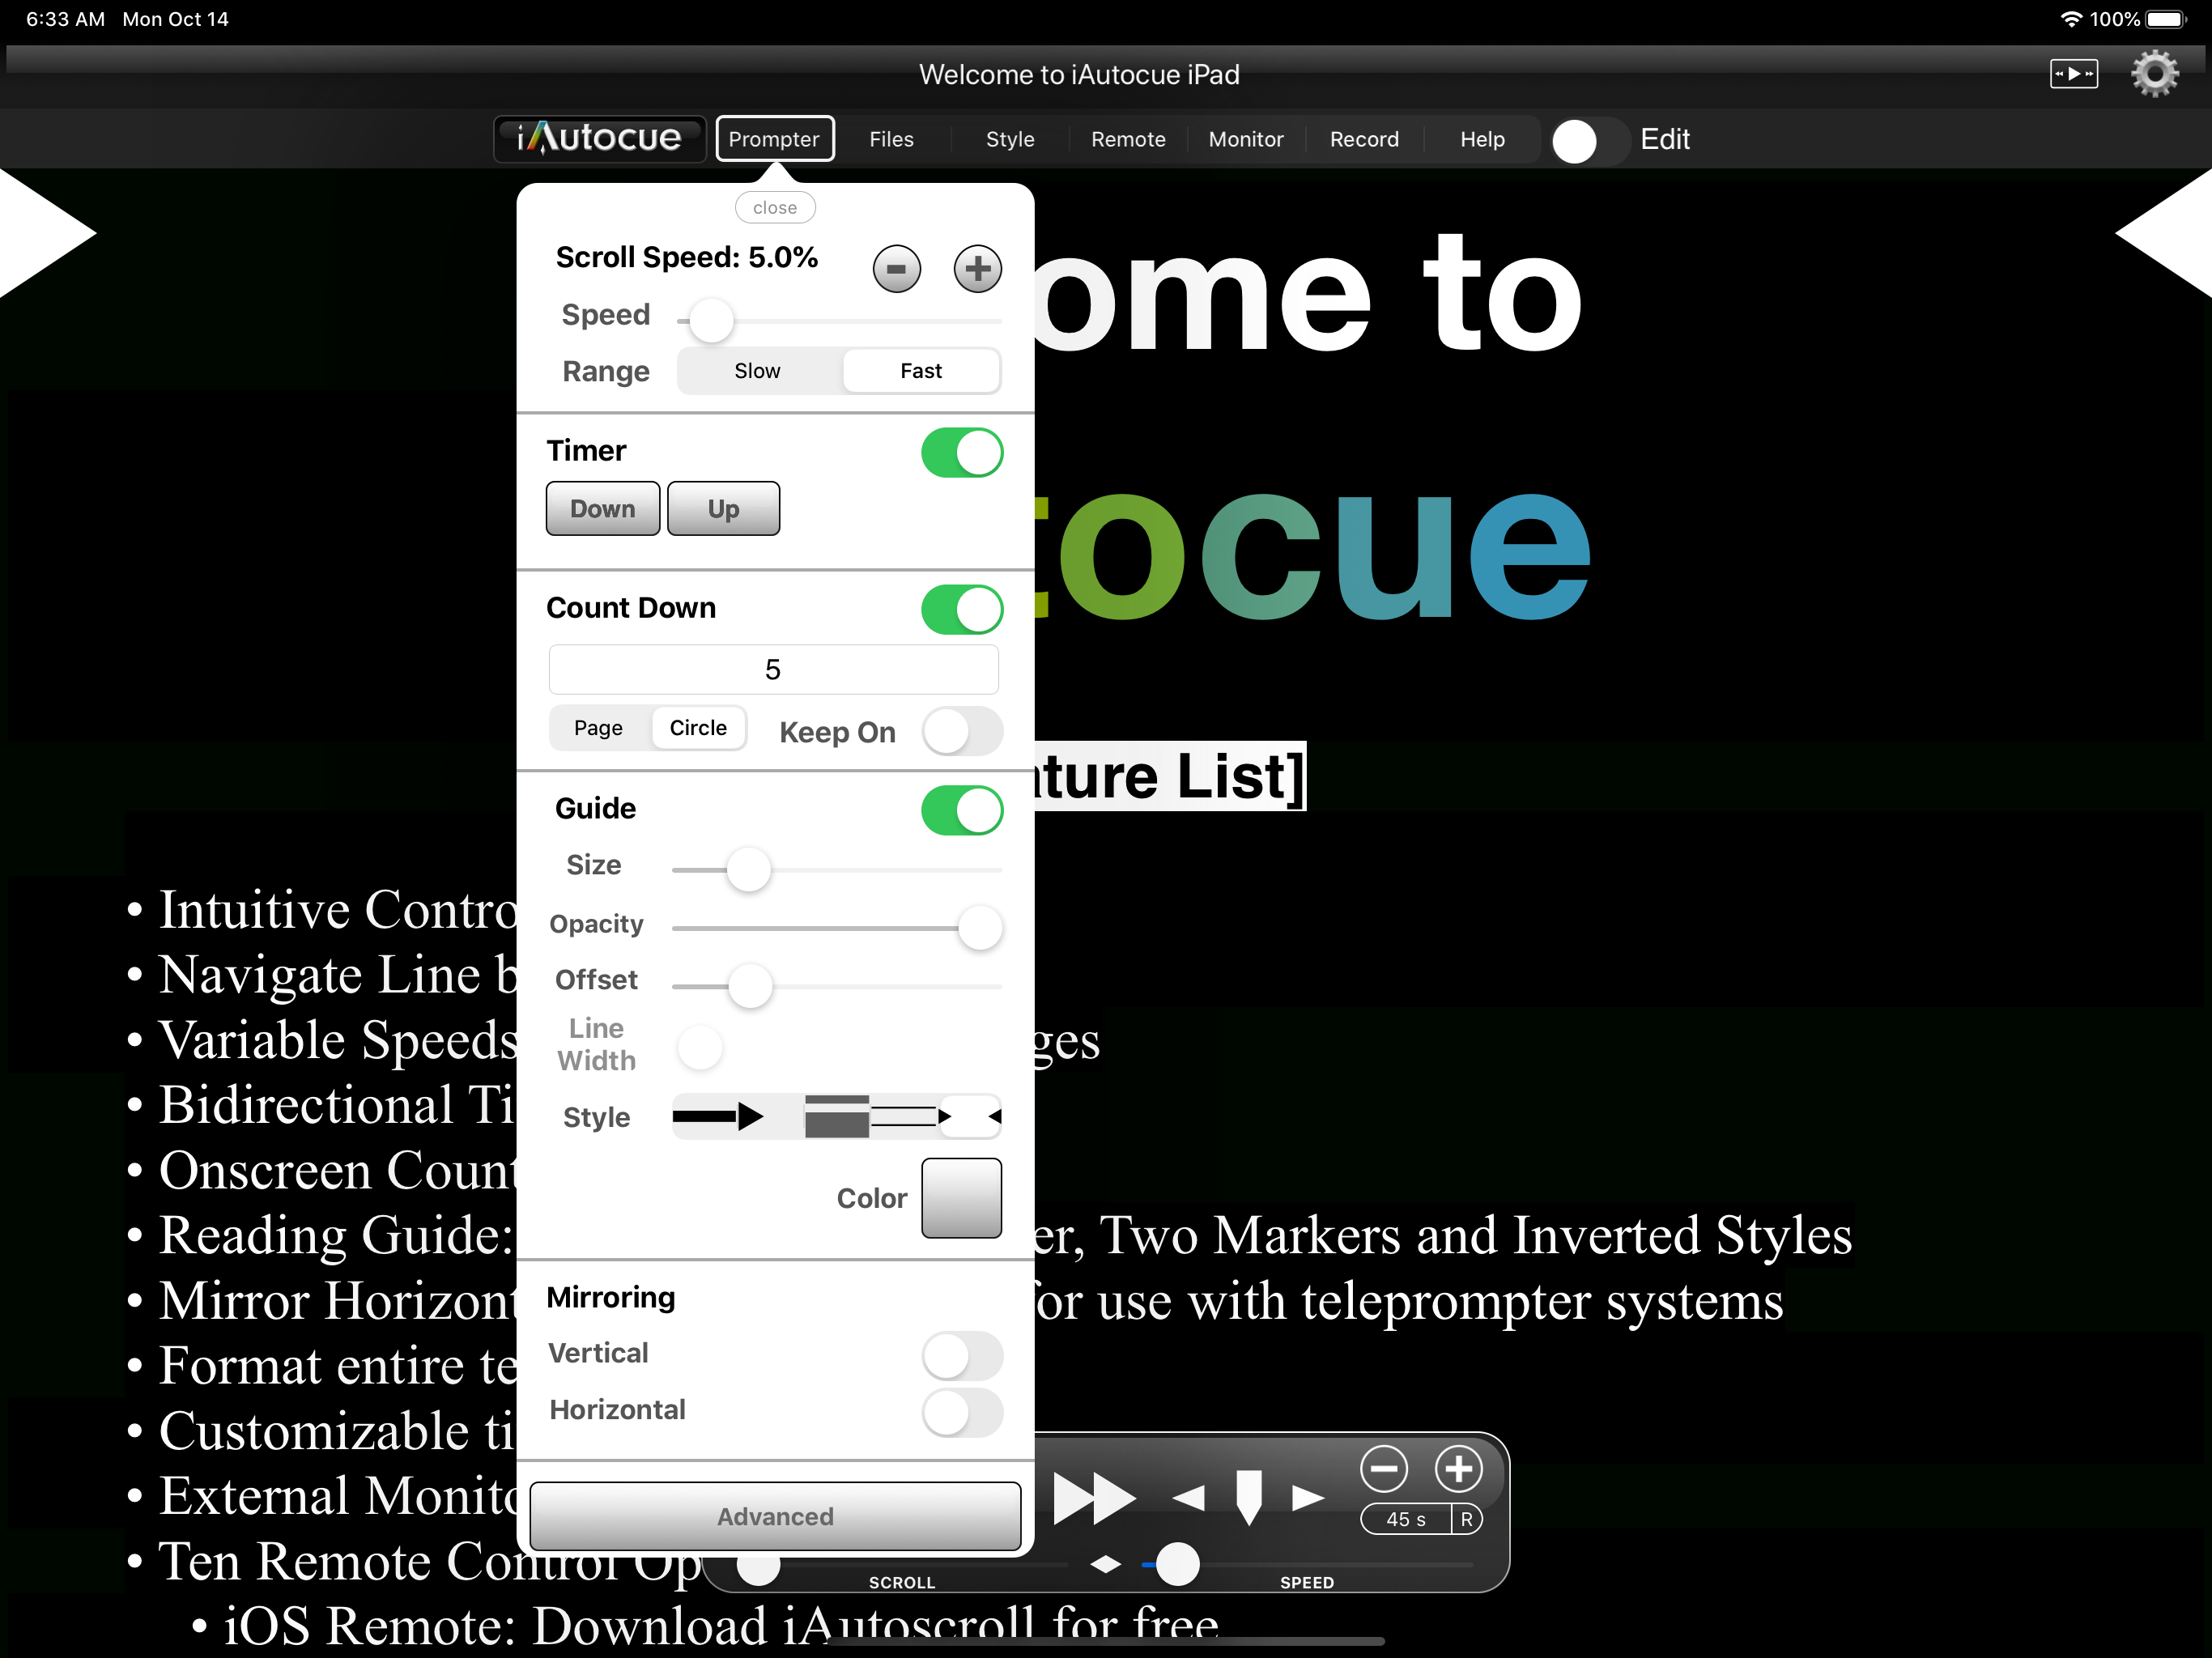2212x1658 pixels.
Task: Click the Line Width slider knob
Action: point(700,1047)
